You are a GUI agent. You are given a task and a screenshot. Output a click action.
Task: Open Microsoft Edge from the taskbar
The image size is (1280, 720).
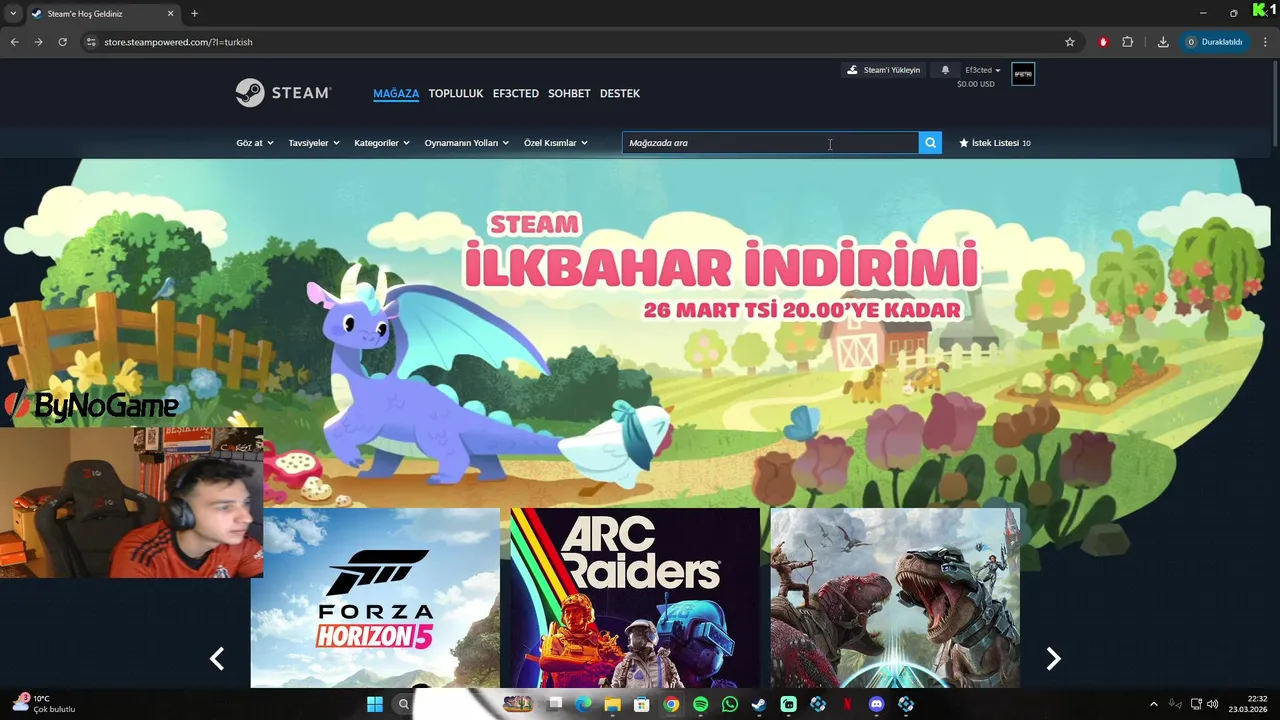pyautogui.click(x=583, y=704)
